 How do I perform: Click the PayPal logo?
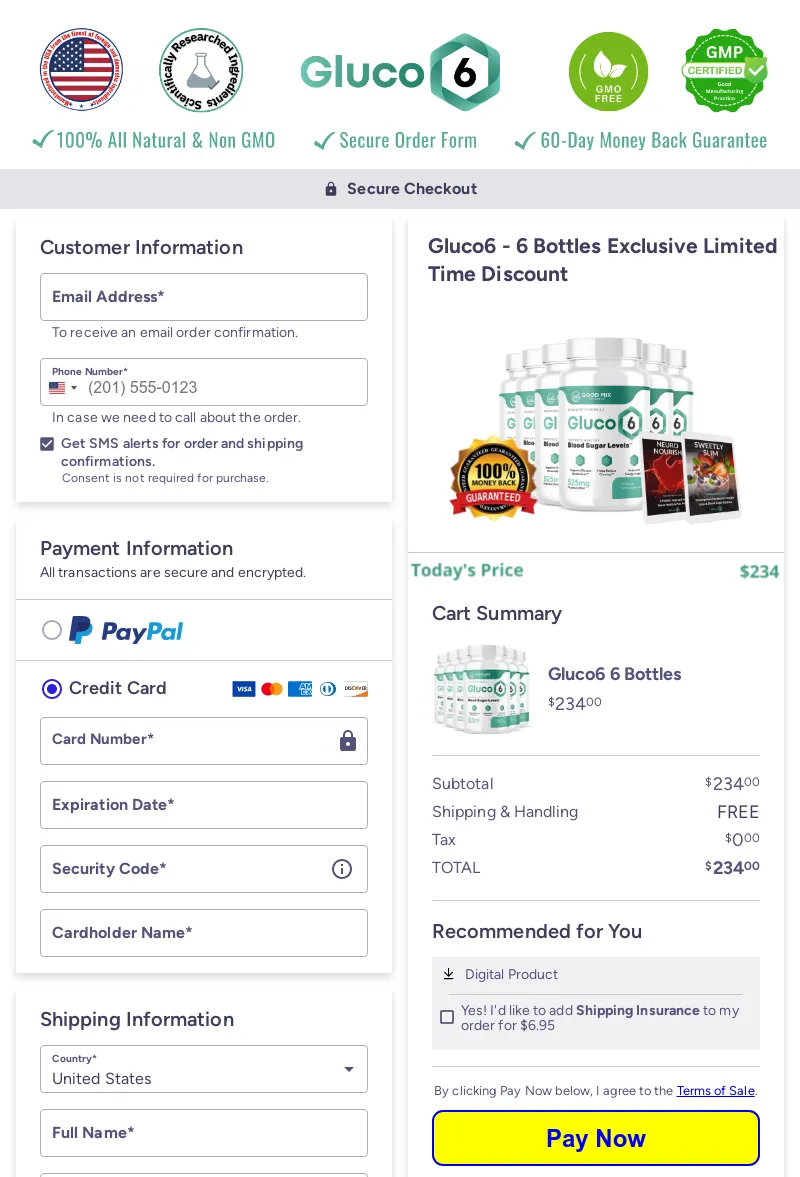tap(125, 630)
